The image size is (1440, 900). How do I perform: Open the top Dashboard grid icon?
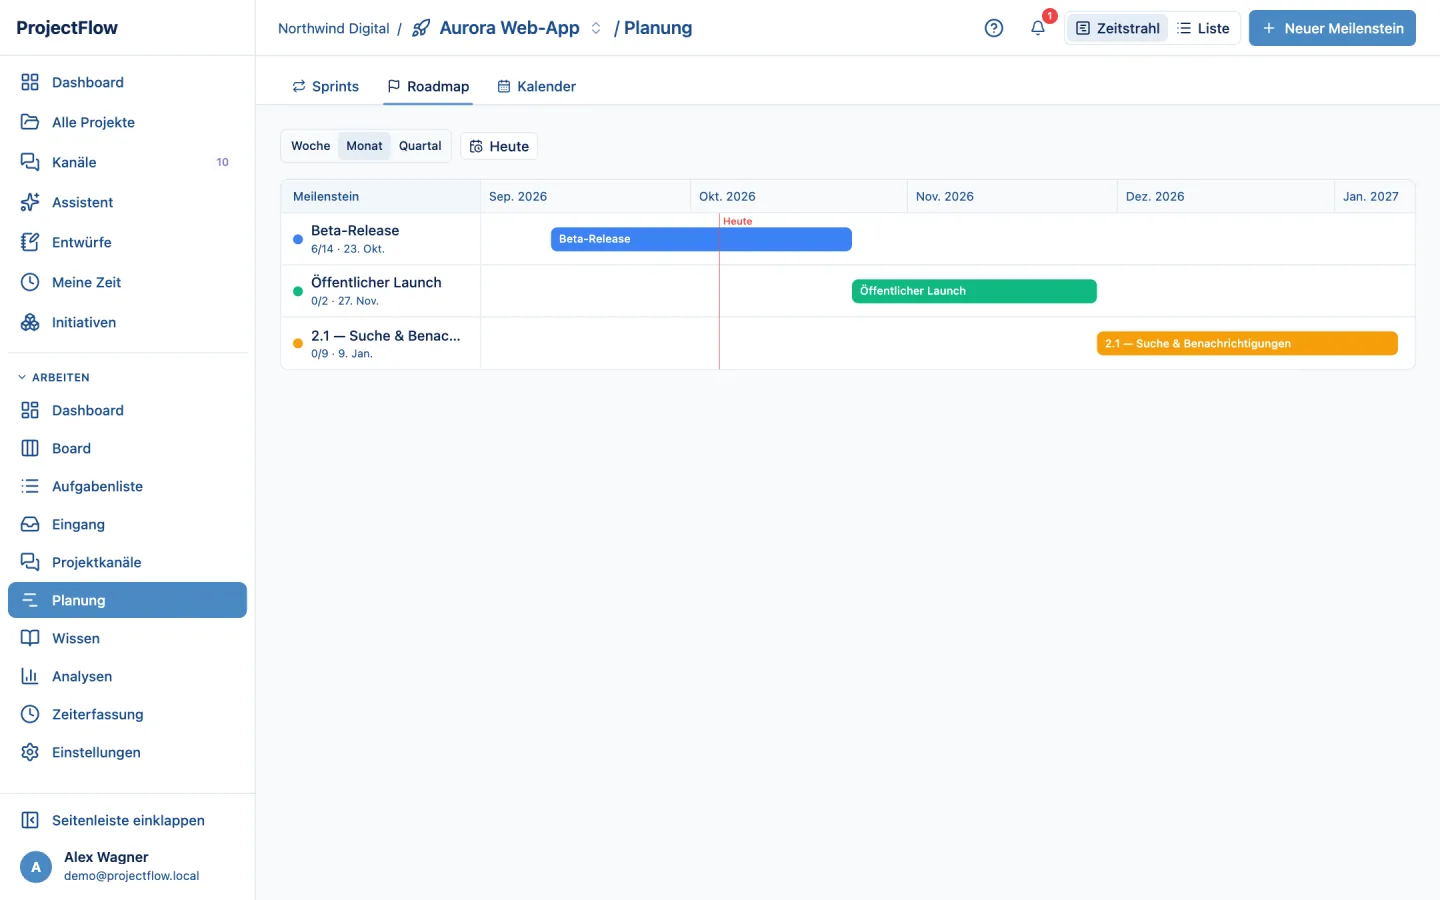point(30,82)
